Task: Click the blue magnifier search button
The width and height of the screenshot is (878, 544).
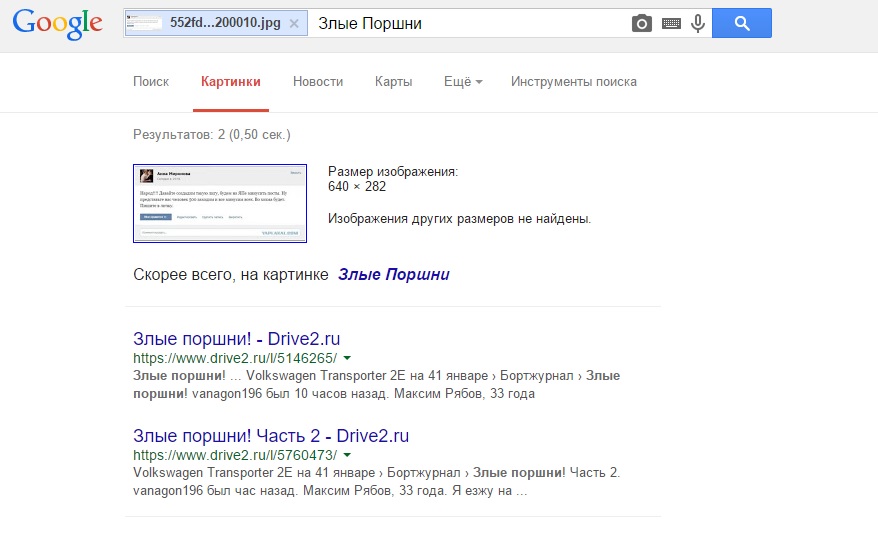Action: 742,23
